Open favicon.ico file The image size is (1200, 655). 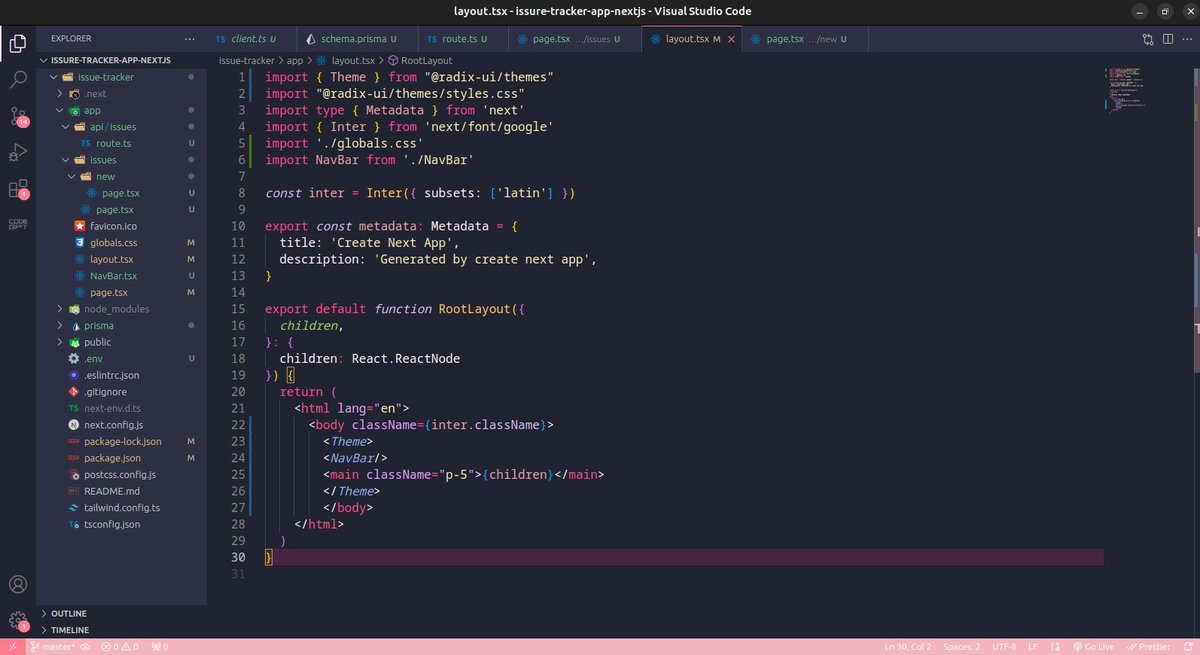120,226
